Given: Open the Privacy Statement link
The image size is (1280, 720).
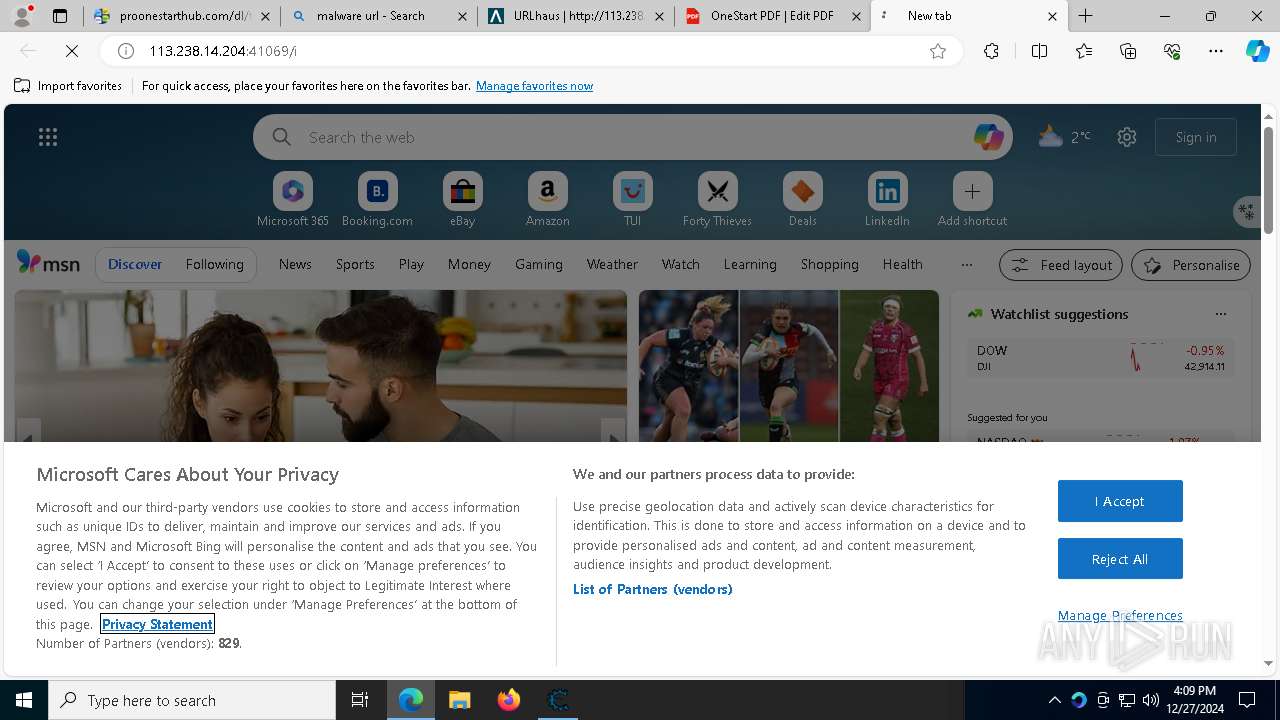Looking at the screenshot, I should coord(157,624).
